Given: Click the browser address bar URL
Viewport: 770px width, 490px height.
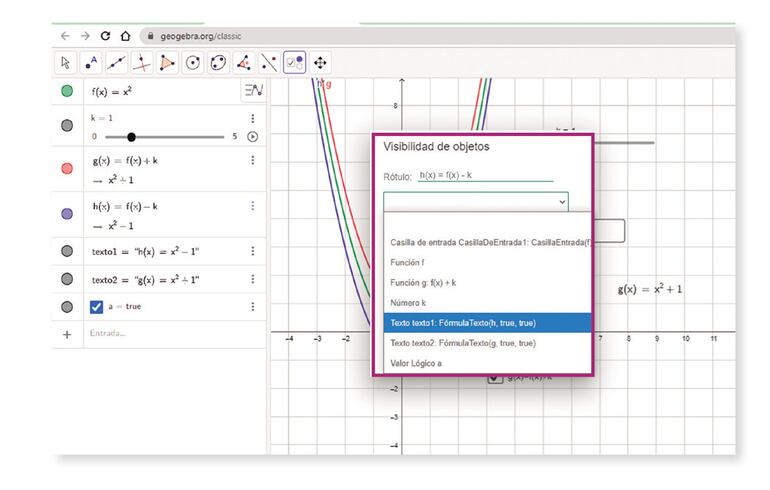Looking at the screenshot, I should pyautogui.click(x=201, y=36).
